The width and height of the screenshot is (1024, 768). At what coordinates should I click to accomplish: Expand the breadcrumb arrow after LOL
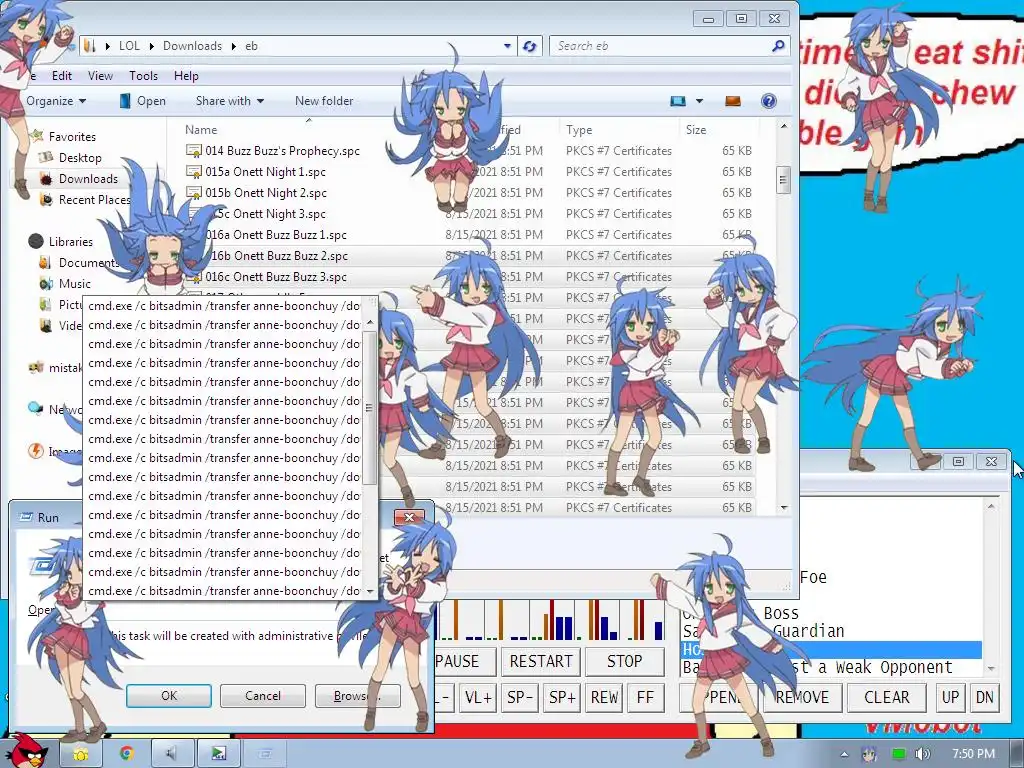coord(152,46)
